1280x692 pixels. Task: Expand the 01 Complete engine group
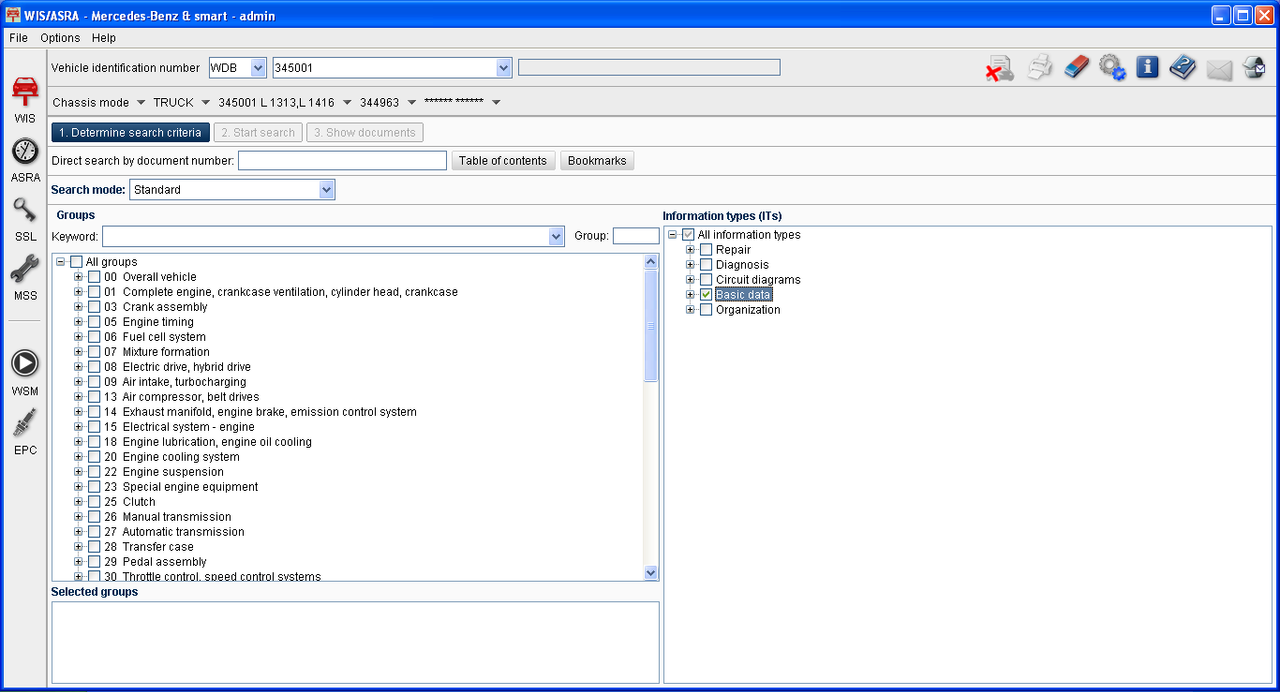click(x=79, y=292)
